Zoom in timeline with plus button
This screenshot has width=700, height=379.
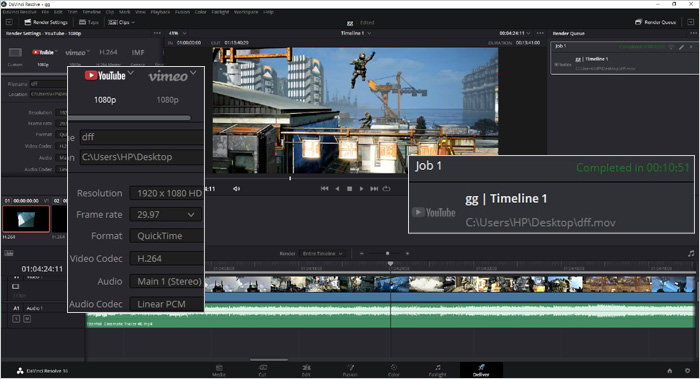click(x=407, y=254)
